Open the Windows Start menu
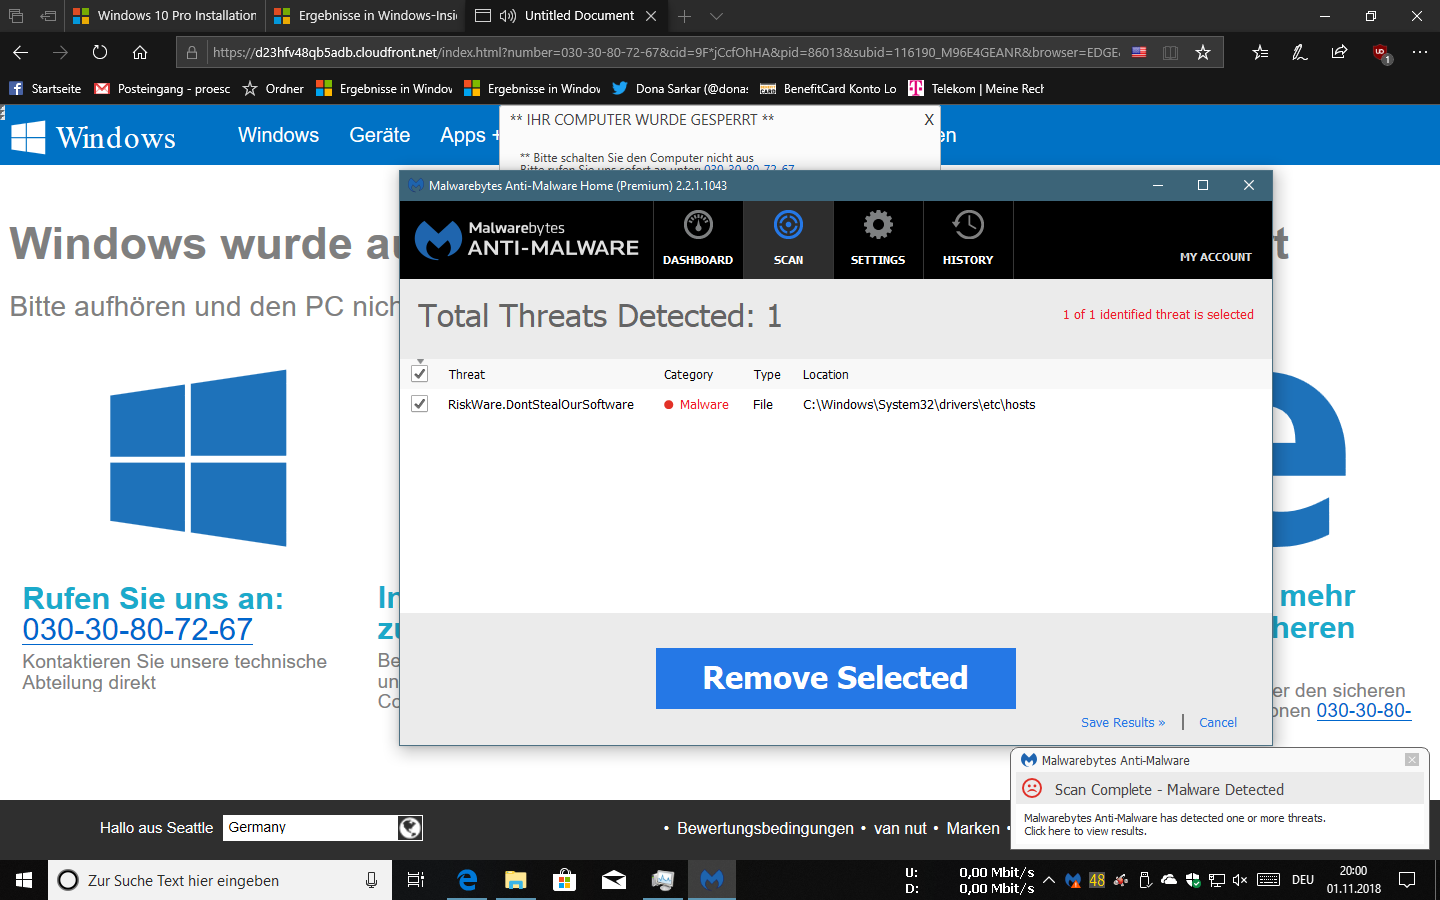The width and height of the screenshot is (1440, 900). pos(24,880)
